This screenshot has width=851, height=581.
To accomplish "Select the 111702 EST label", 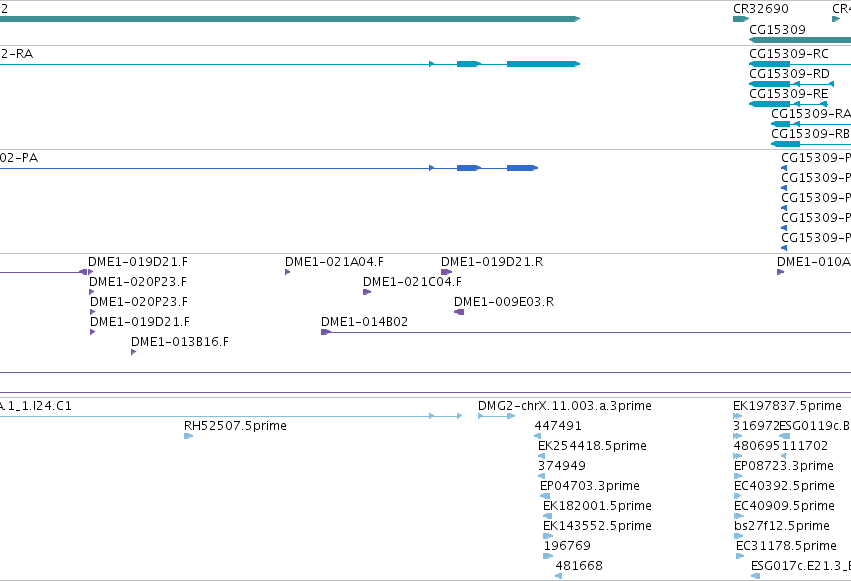I will pos(805,446).
